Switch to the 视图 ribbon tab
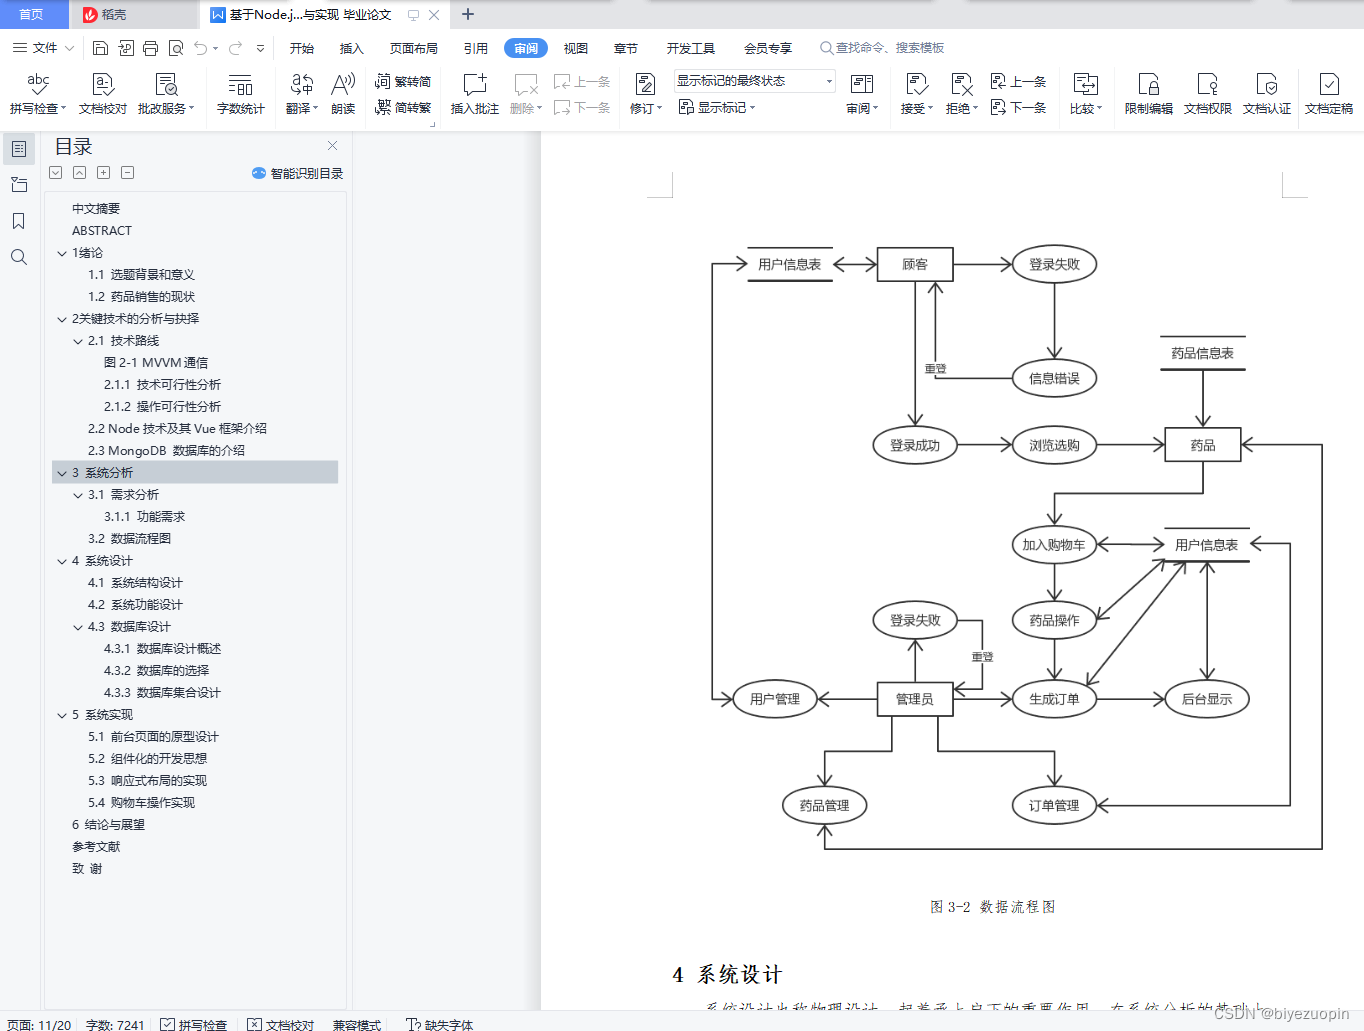Viewport: 1364px width, 1031px height. pos(575,48)
